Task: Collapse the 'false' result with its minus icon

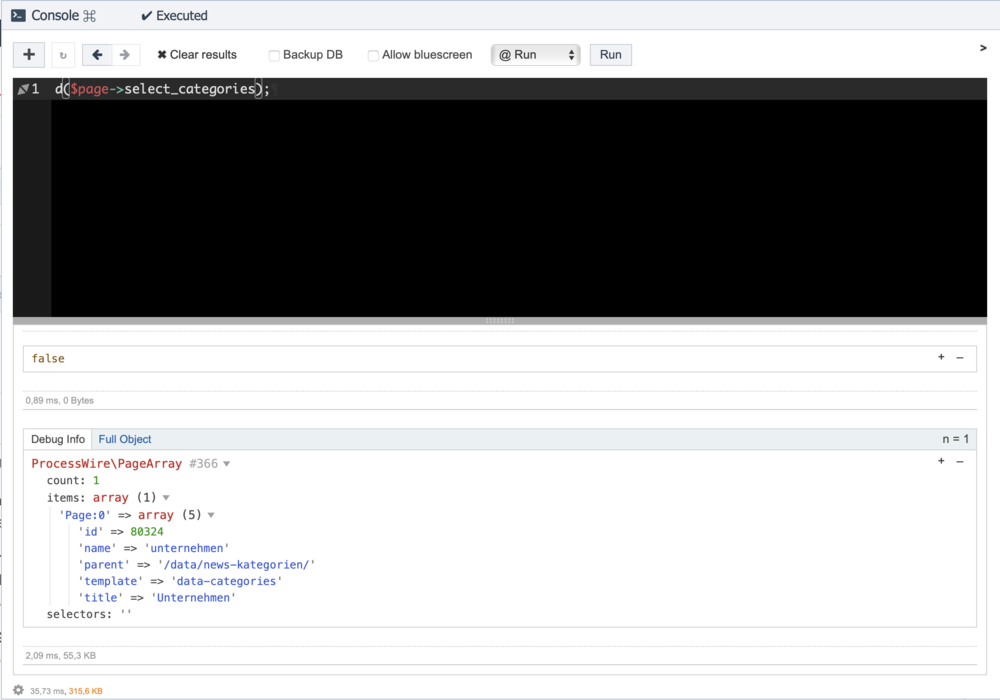Action: pos(960,357)
